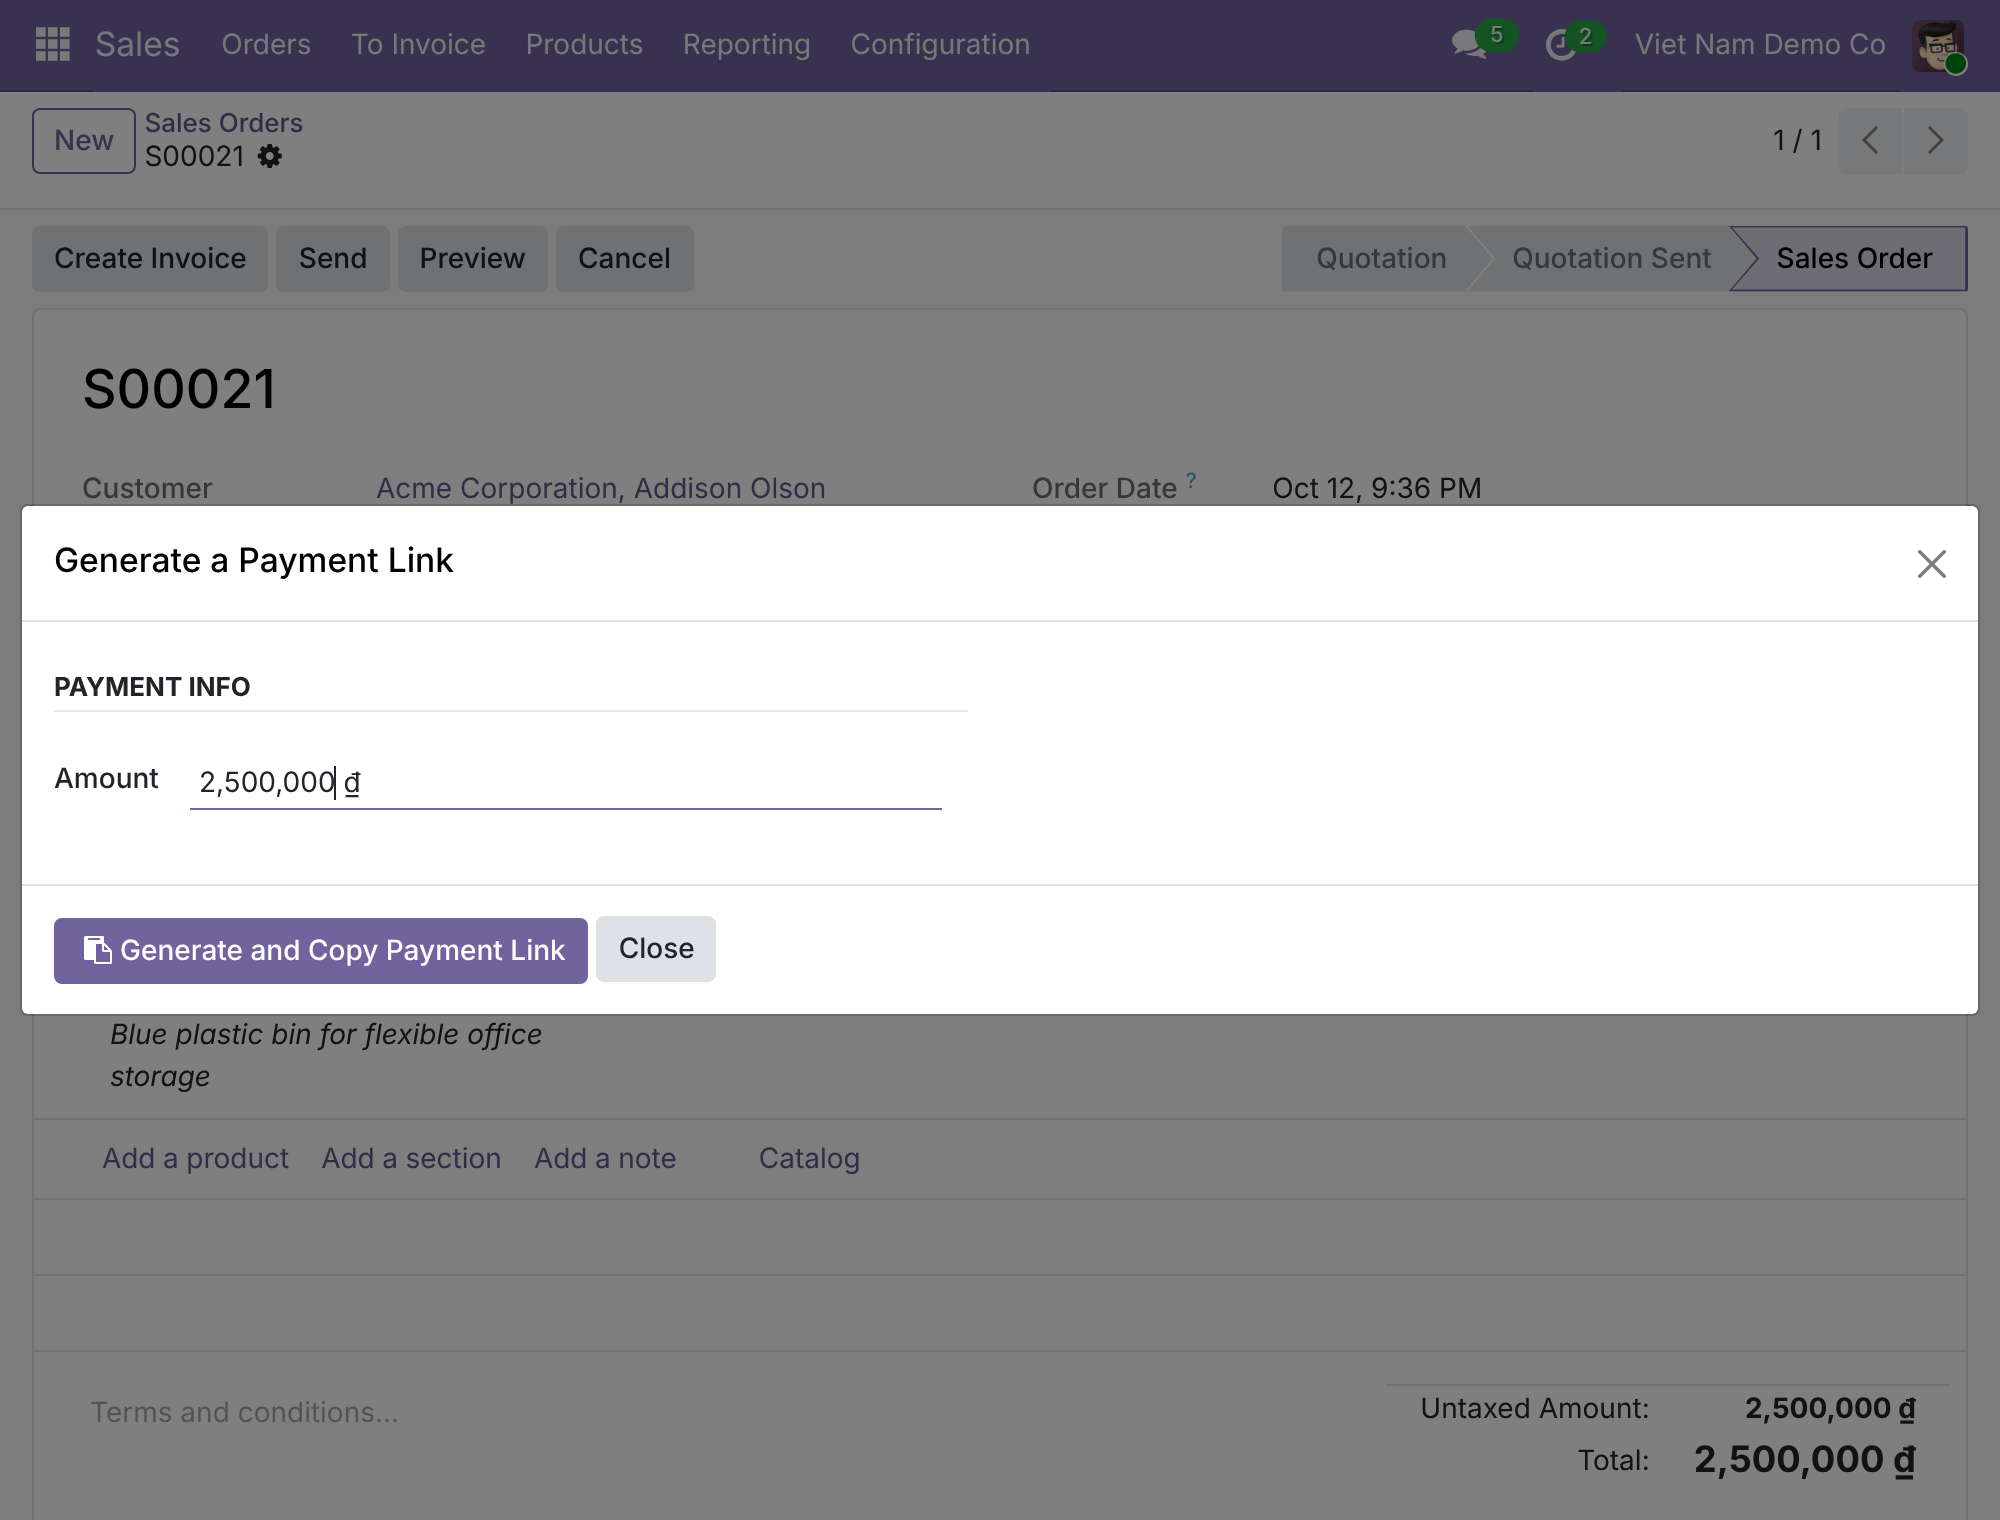This screenshot has width=2000, height=1520.
Task: Open the Catalog link
Action: [809, 1158]
